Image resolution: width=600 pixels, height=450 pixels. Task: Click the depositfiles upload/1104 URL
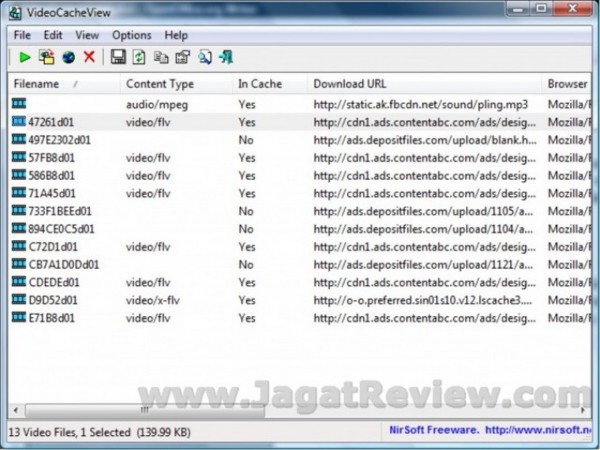(423, 229)
